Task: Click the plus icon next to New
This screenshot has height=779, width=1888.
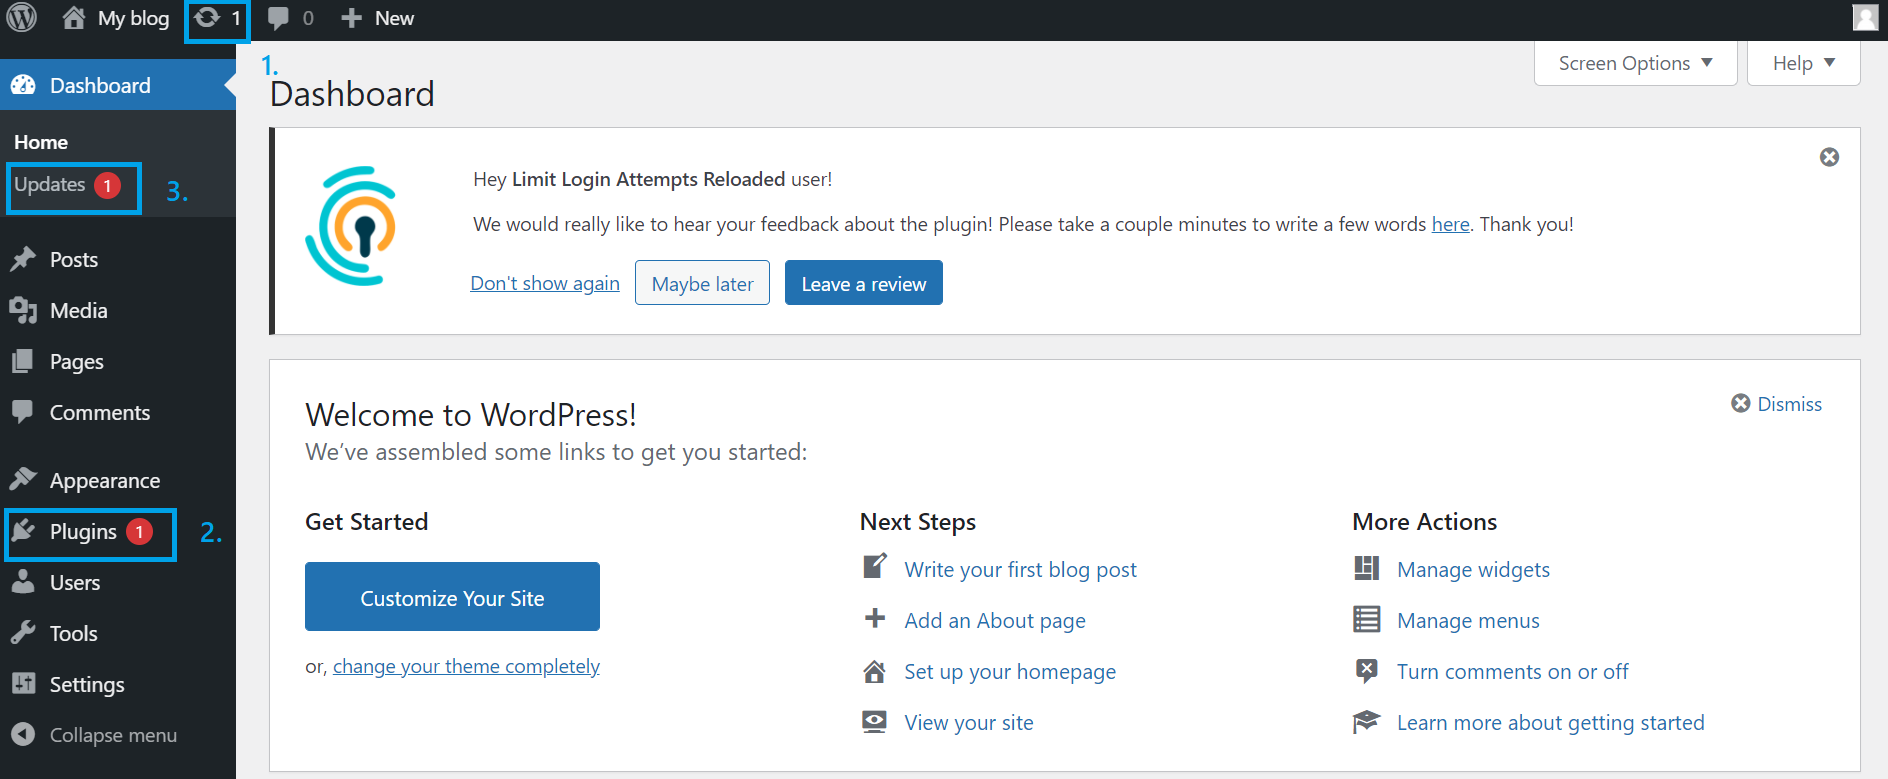Action: coord(351,18)
